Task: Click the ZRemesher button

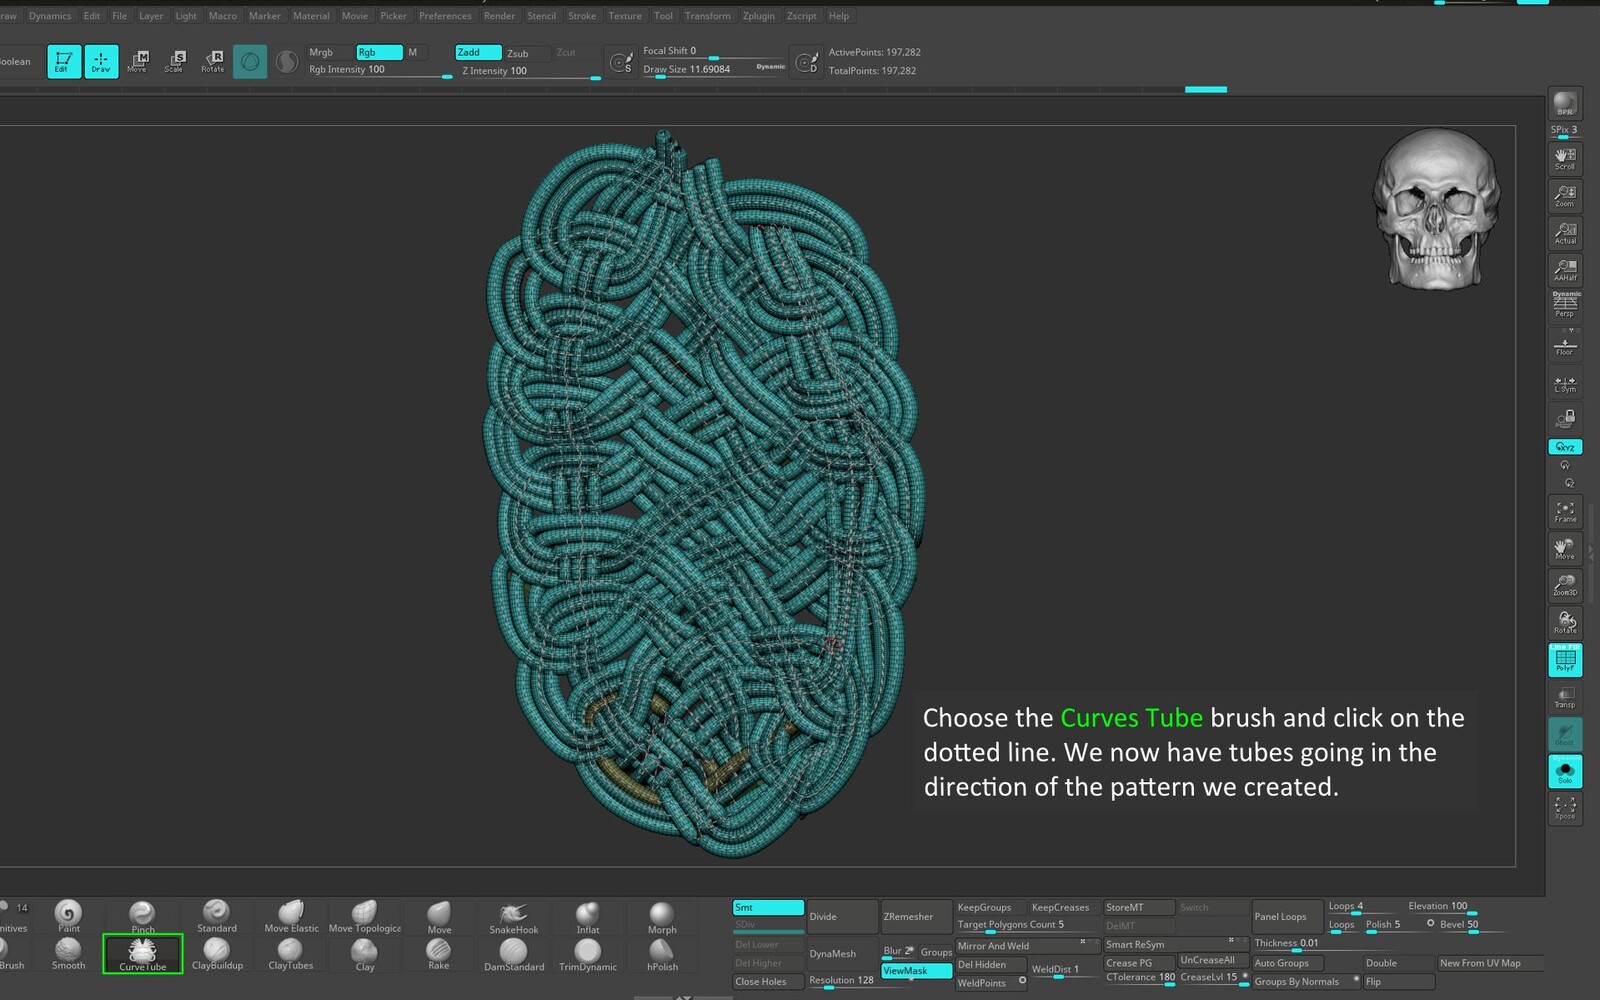Action: [x=908, y=916]
